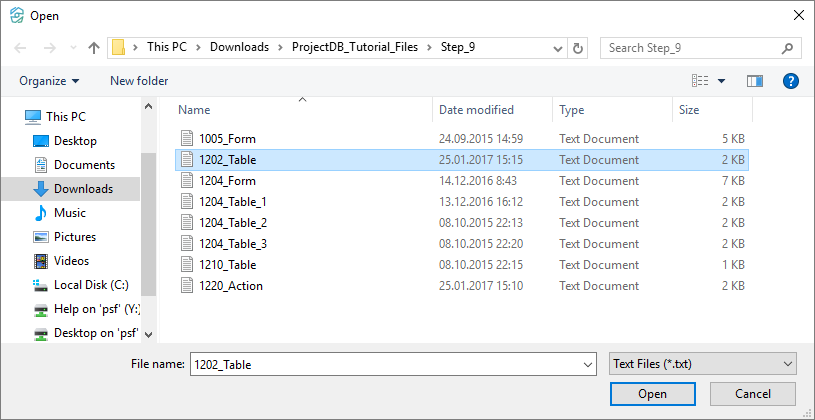815x420 pixels.
Task: Toggle the preview pane icon
Action: 755,81
